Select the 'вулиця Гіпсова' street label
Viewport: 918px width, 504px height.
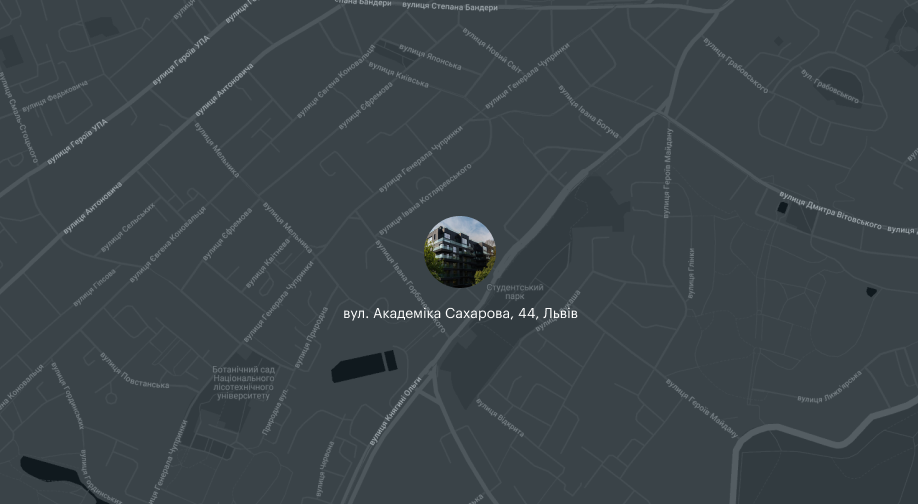(94, 287)
